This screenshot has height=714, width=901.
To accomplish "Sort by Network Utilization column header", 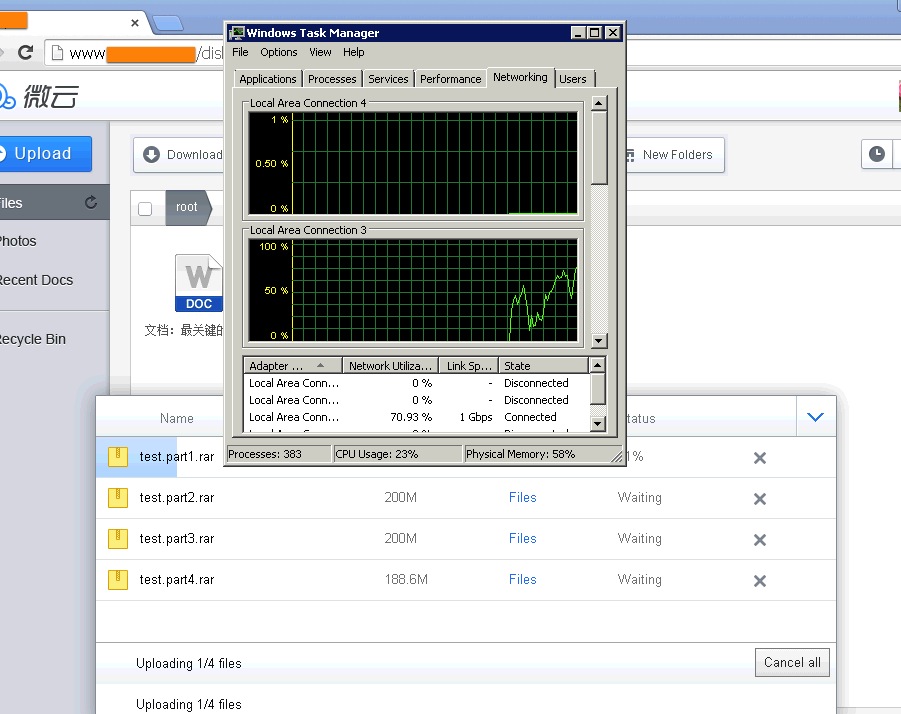I will pyautogui.click(x=390, y=366).
